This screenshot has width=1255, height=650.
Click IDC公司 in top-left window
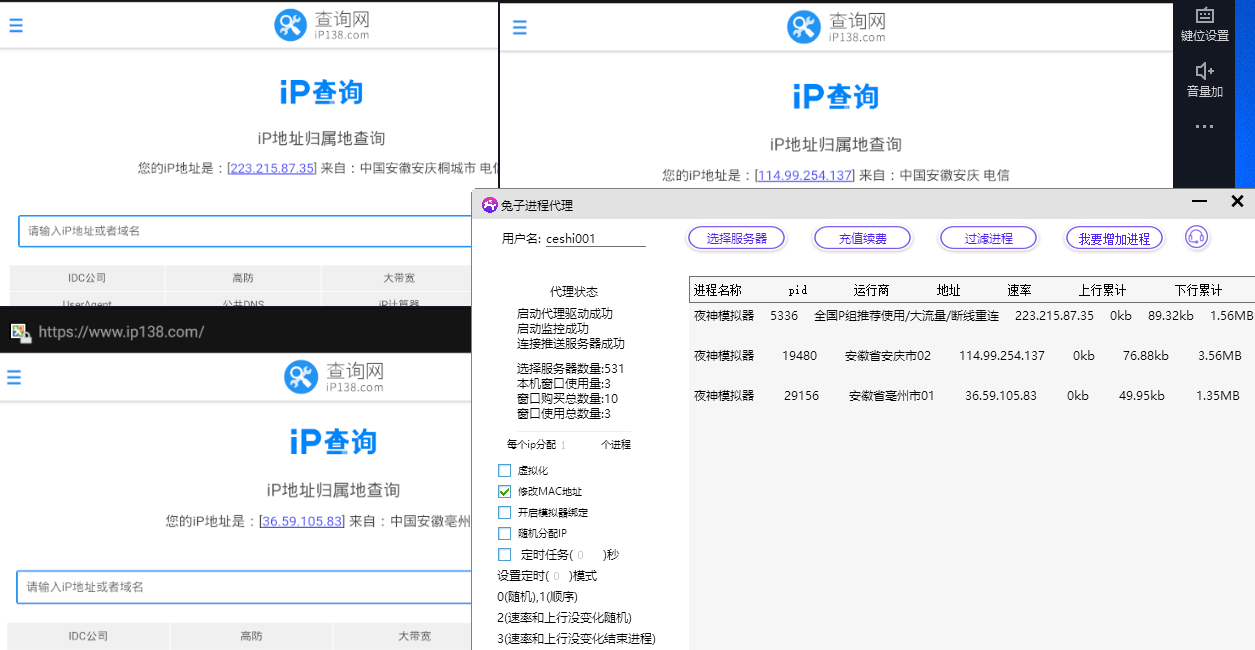pos(87,278)
